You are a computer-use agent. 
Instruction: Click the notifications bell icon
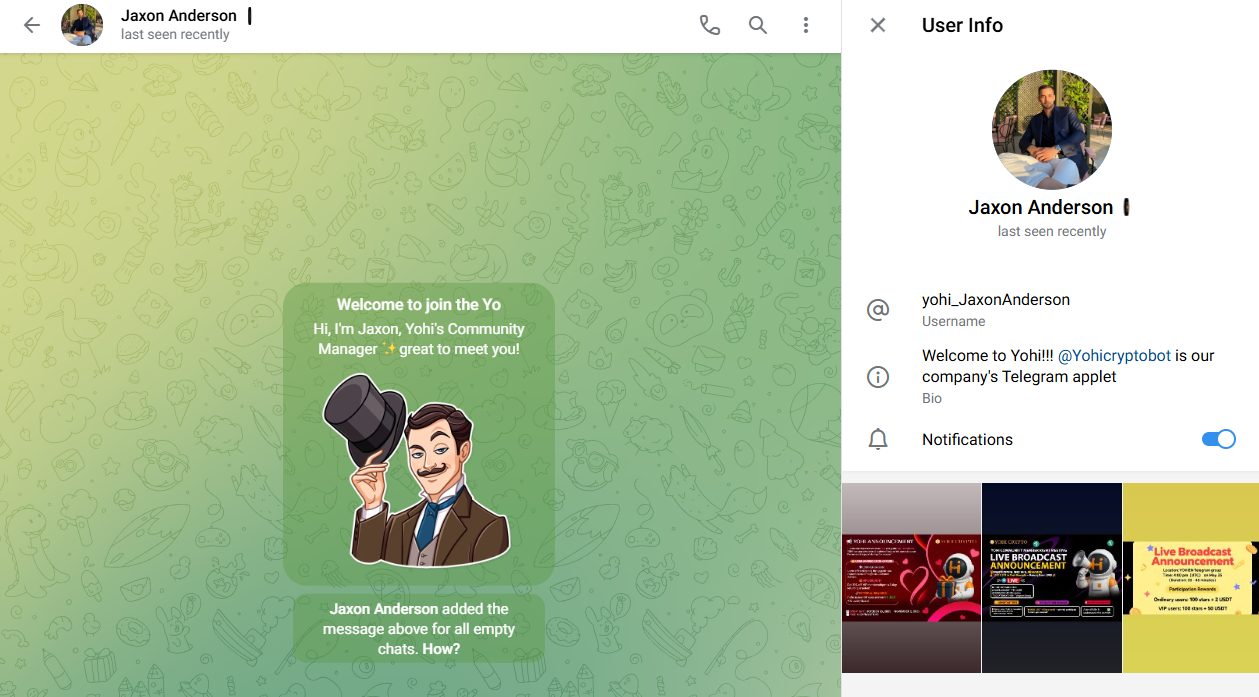(878, 440)
